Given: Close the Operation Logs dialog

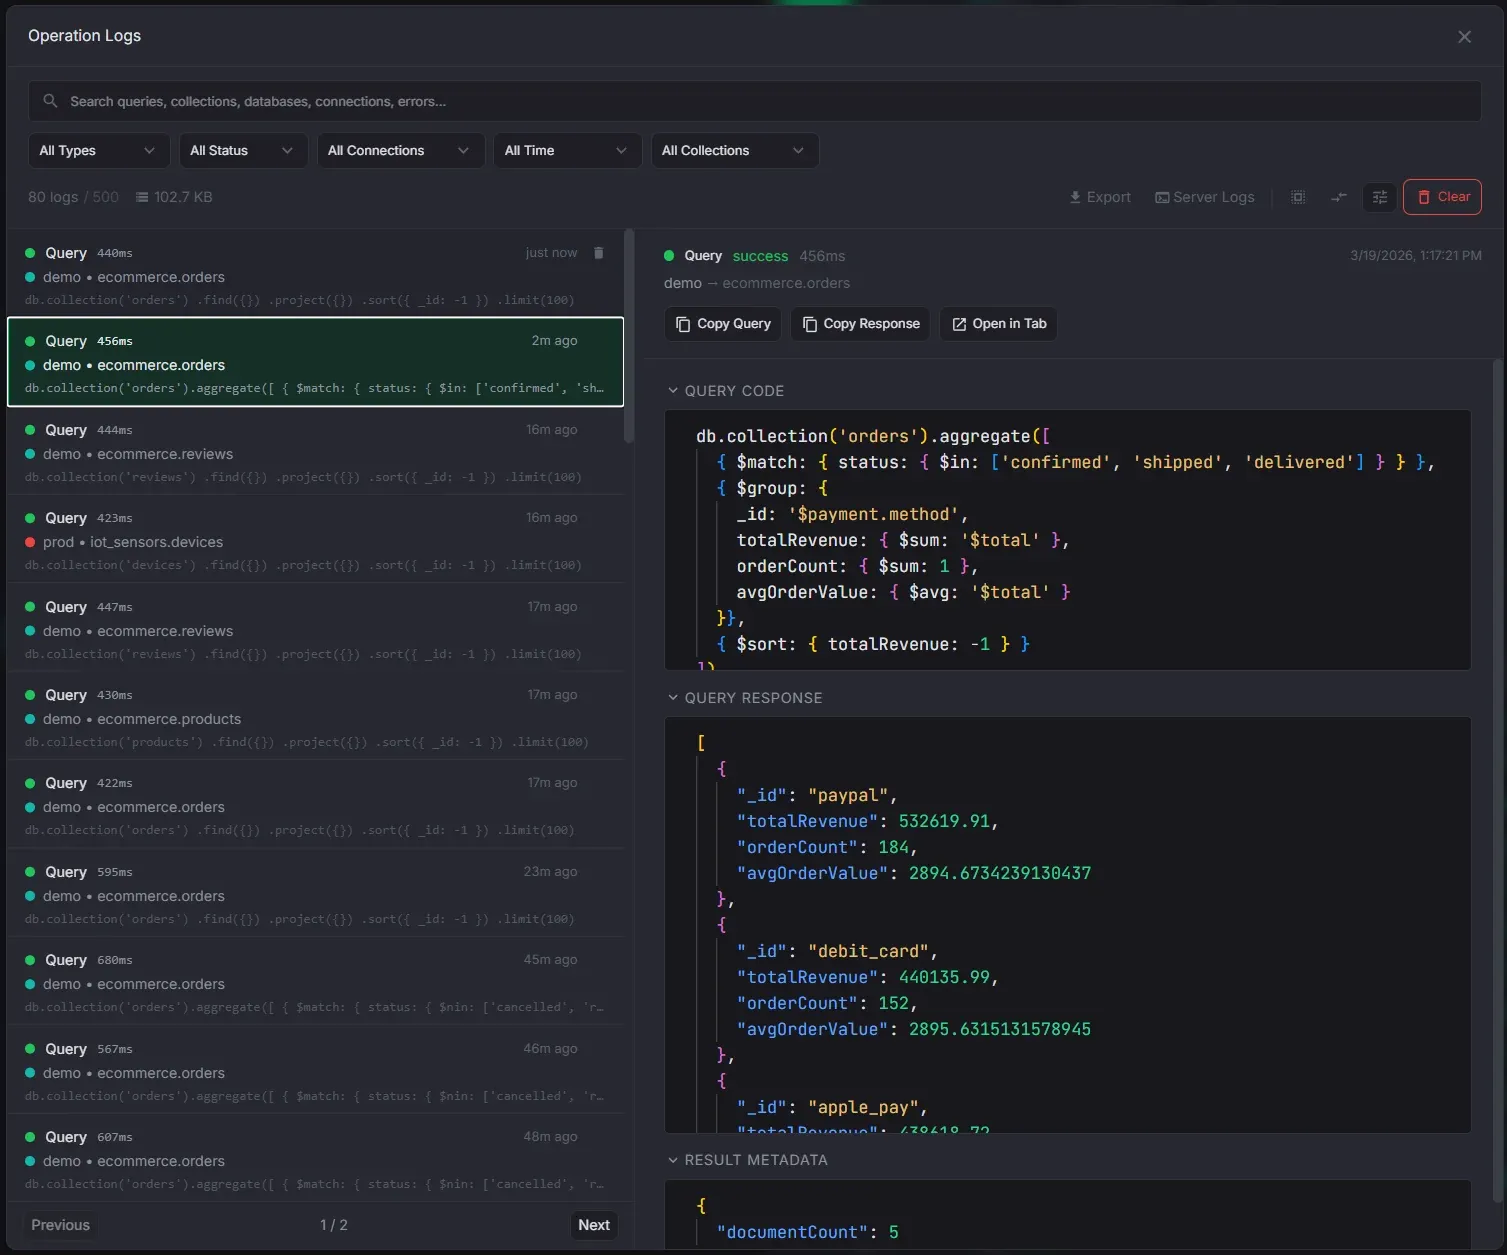Looking at the screenshot, I should tap(1464, 37).
